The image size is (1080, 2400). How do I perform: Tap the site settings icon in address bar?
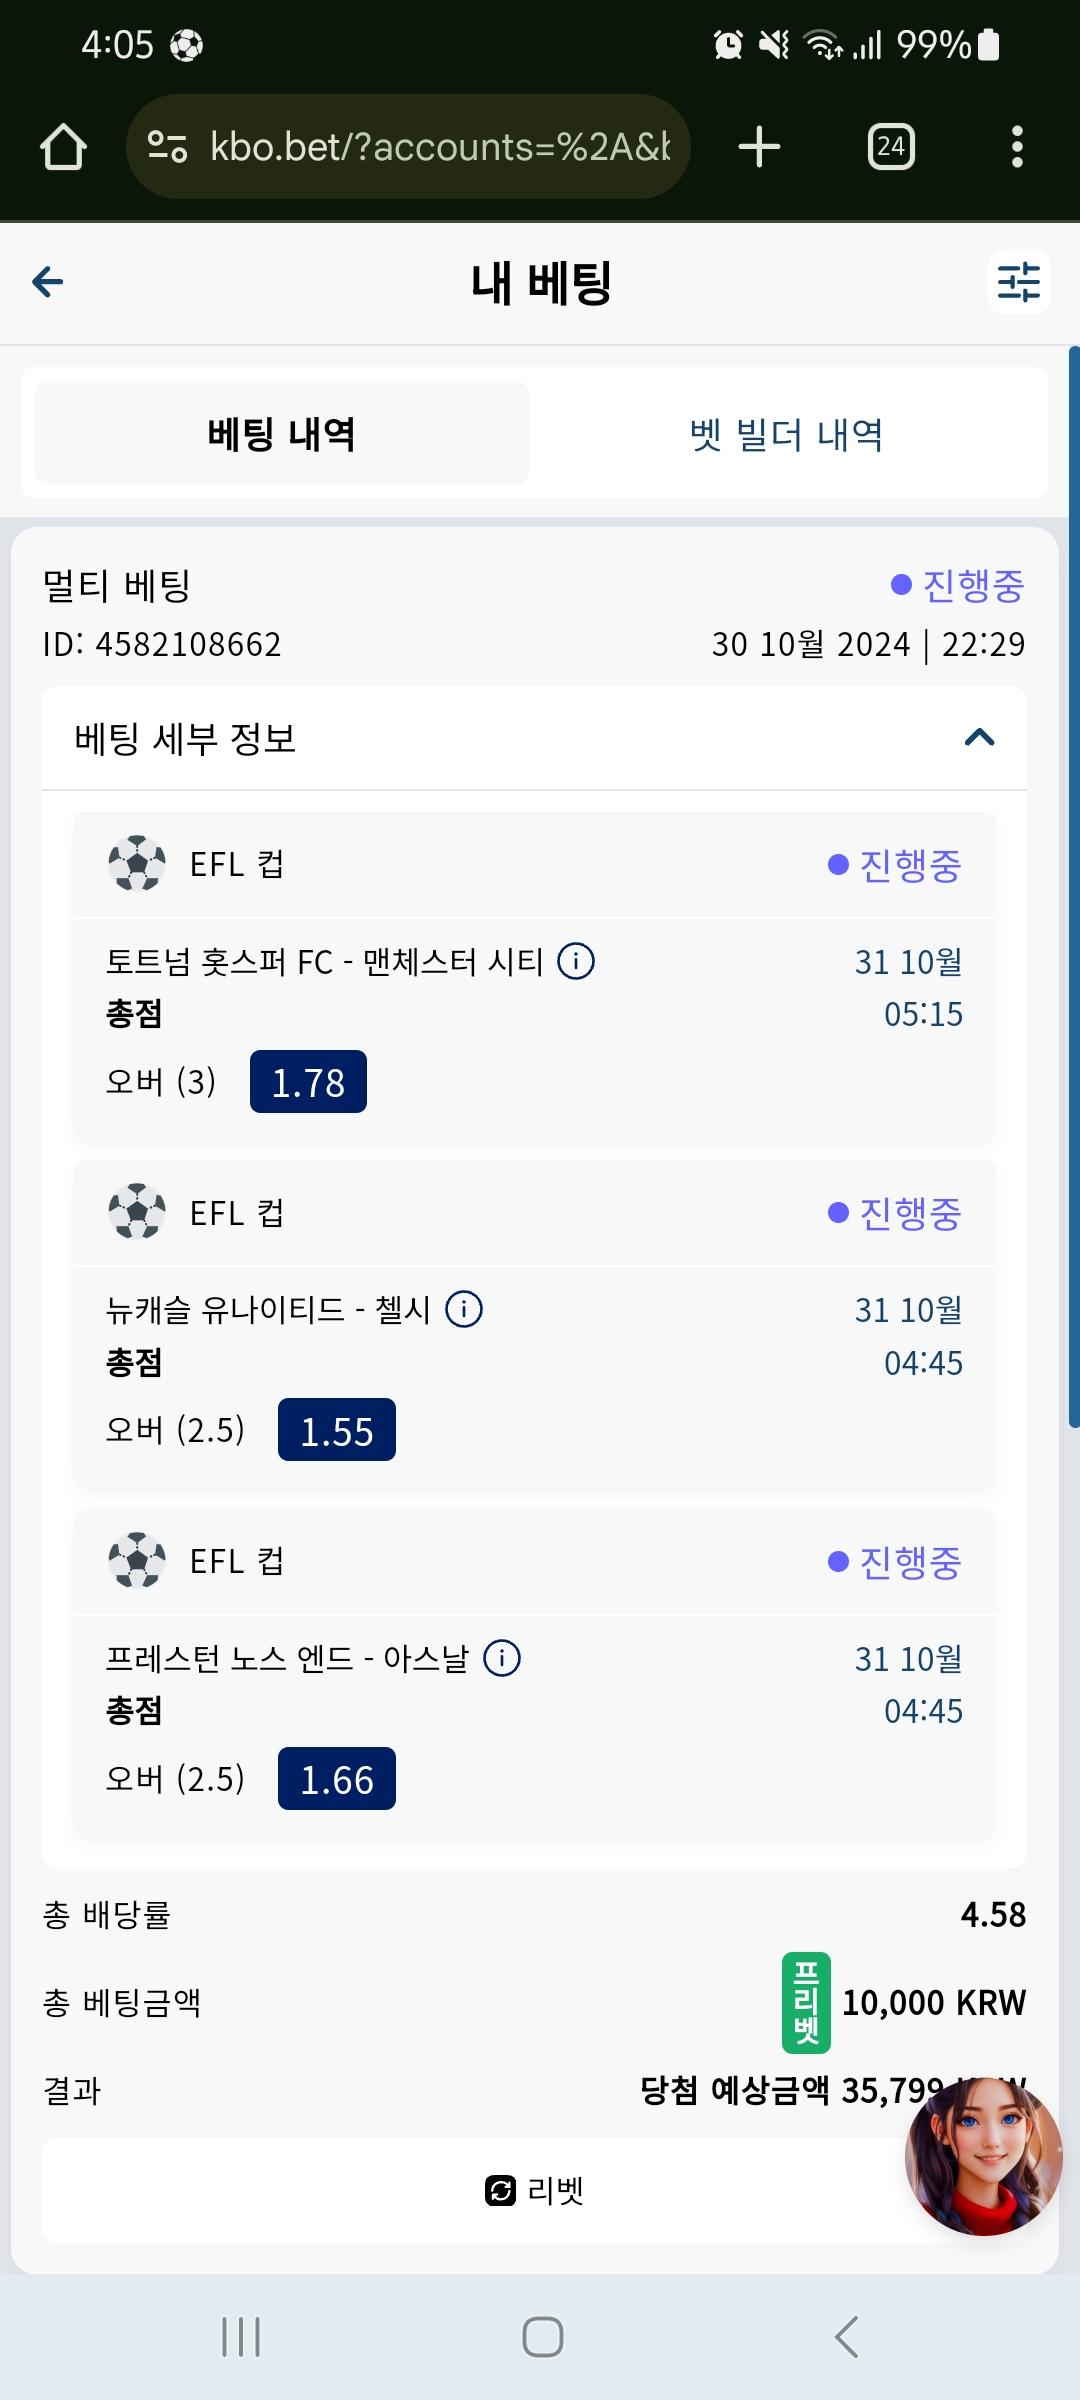[x=168, y=147]
